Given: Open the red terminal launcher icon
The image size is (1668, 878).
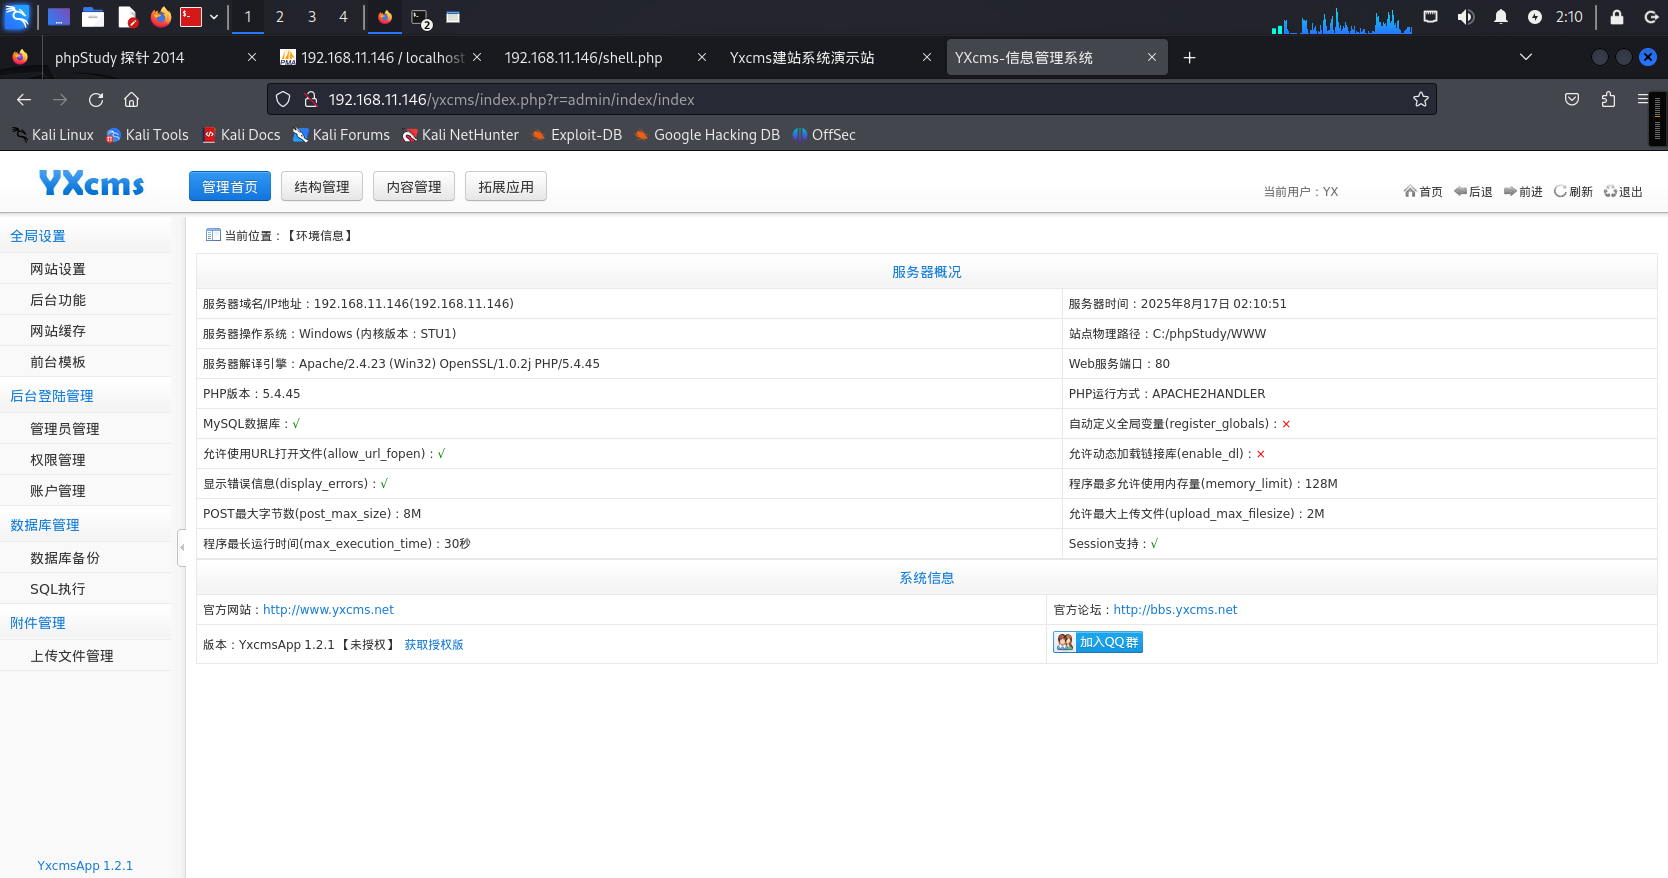Looking at the screenshot, I should click(191, 17).
